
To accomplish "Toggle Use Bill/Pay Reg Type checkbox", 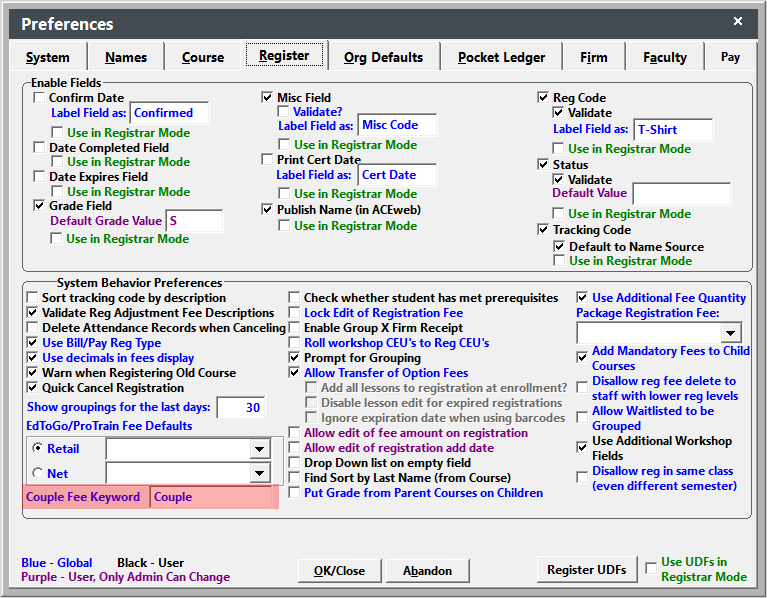I will (x=32, y=342).
